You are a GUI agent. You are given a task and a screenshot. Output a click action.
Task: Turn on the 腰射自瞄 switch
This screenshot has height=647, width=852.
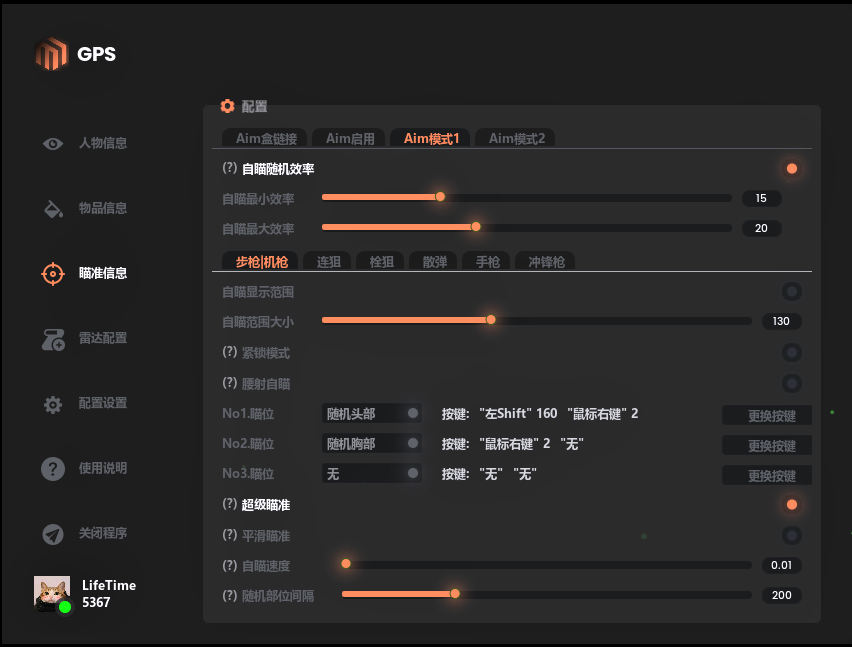(x=792, y=383)
